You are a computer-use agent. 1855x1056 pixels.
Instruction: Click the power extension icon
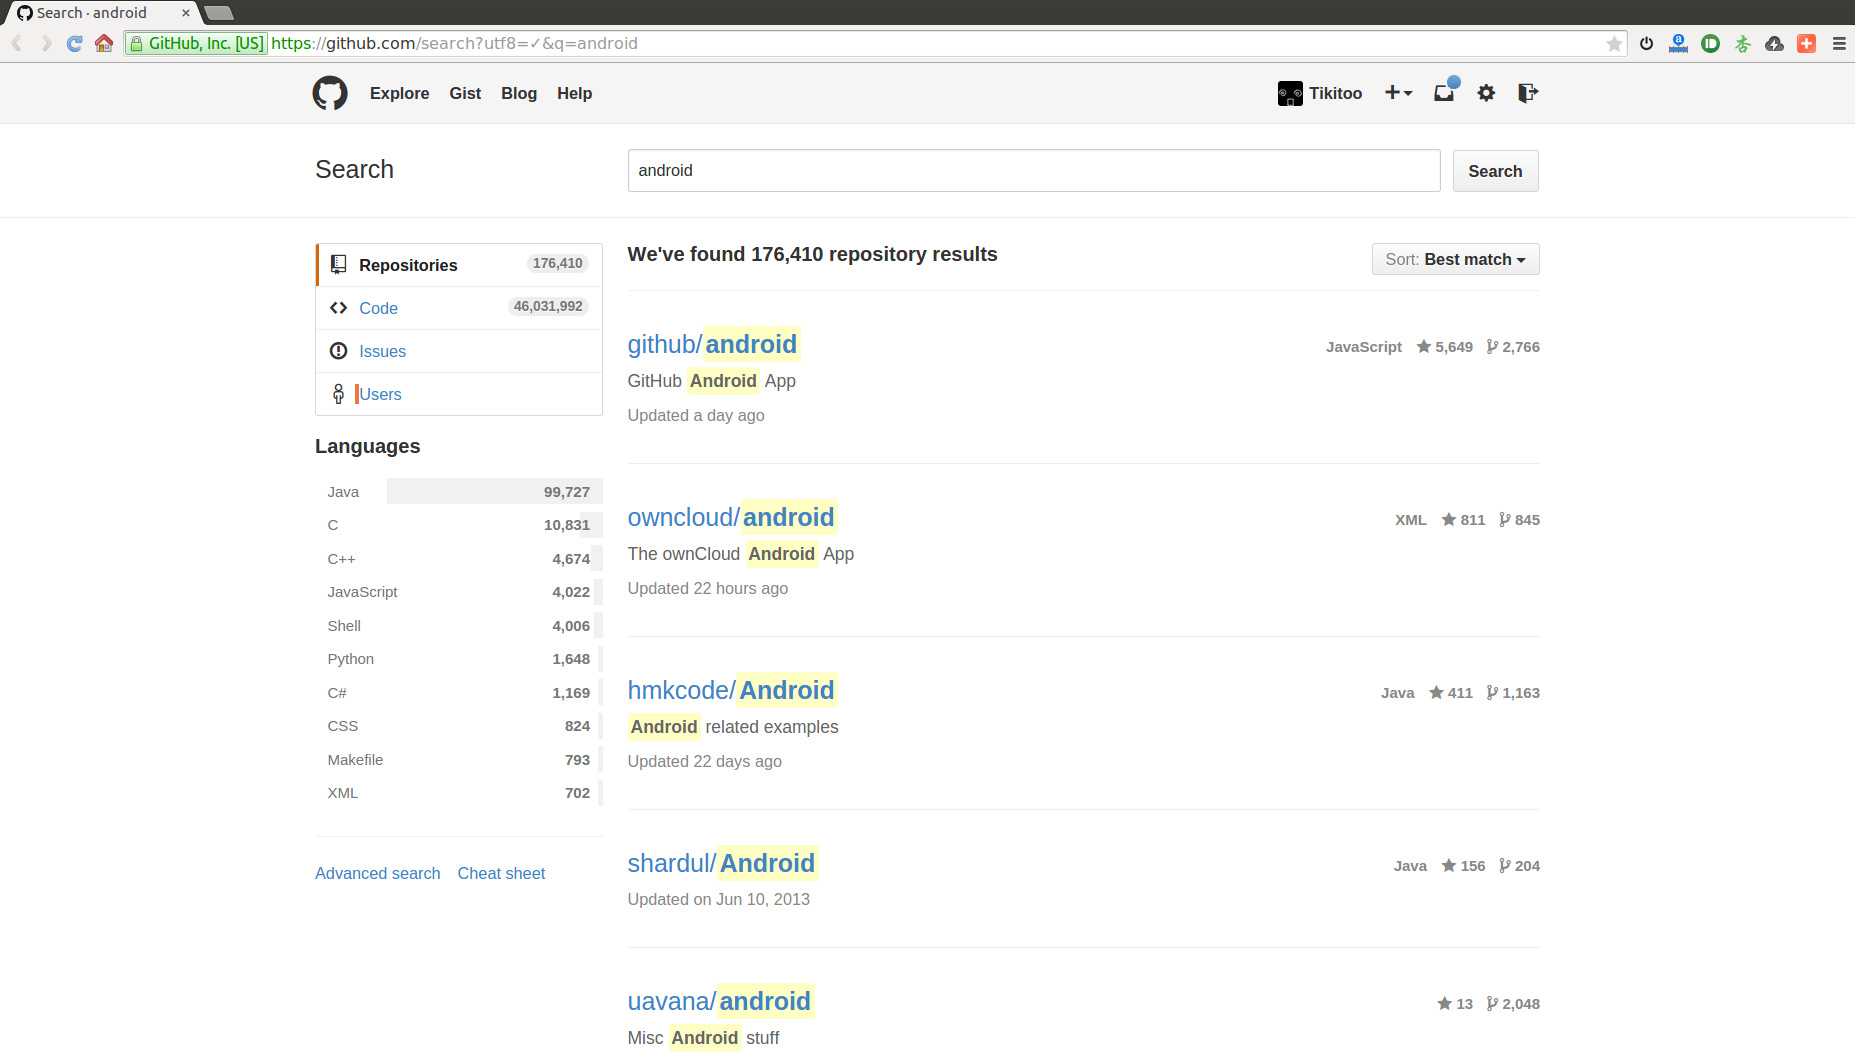click(1646, 43)
